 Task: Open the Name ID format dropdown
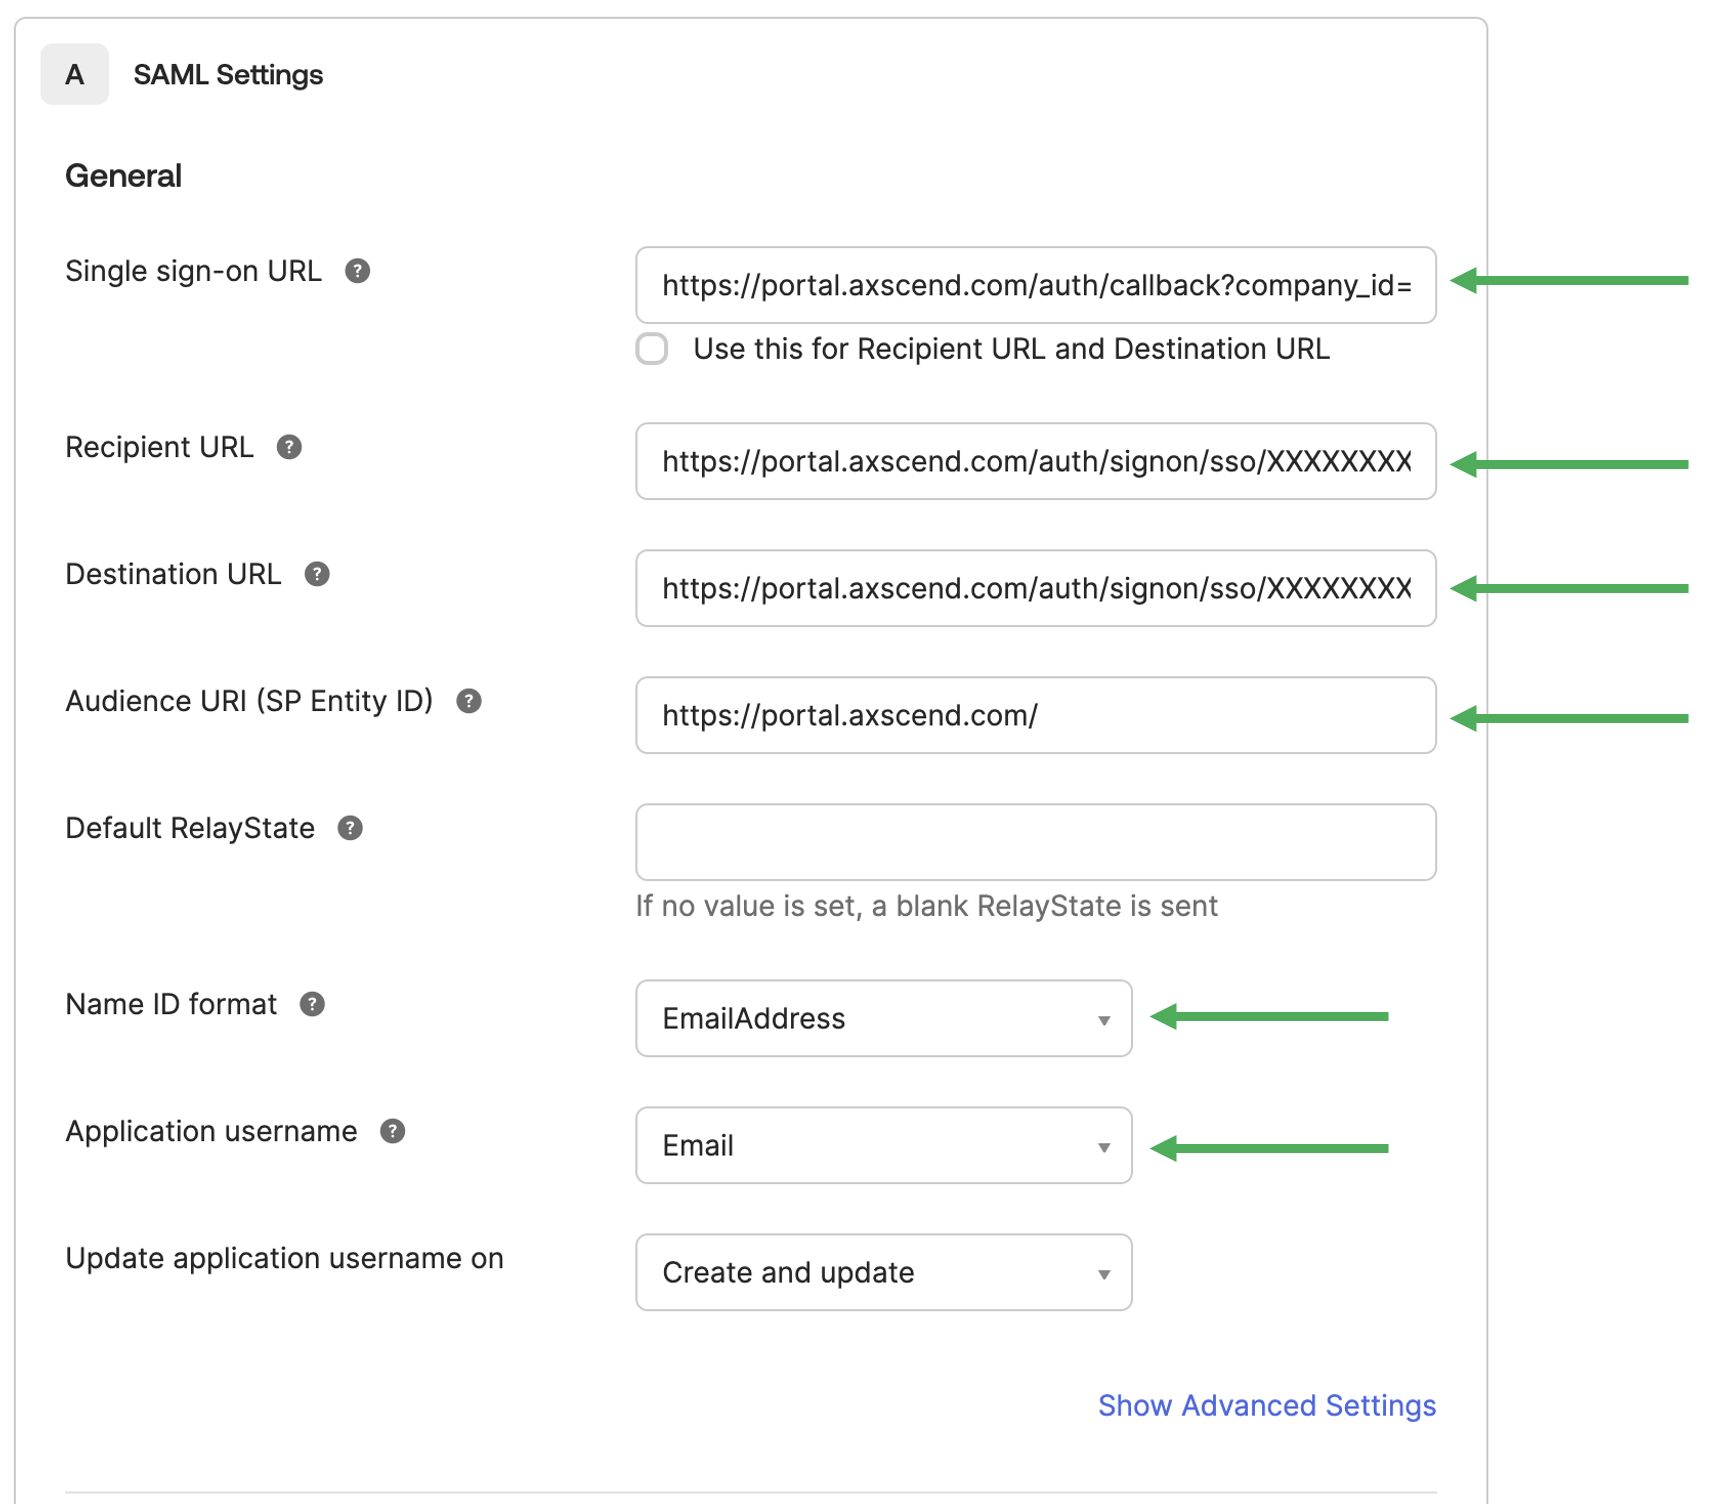click(x=883, y=1018)
